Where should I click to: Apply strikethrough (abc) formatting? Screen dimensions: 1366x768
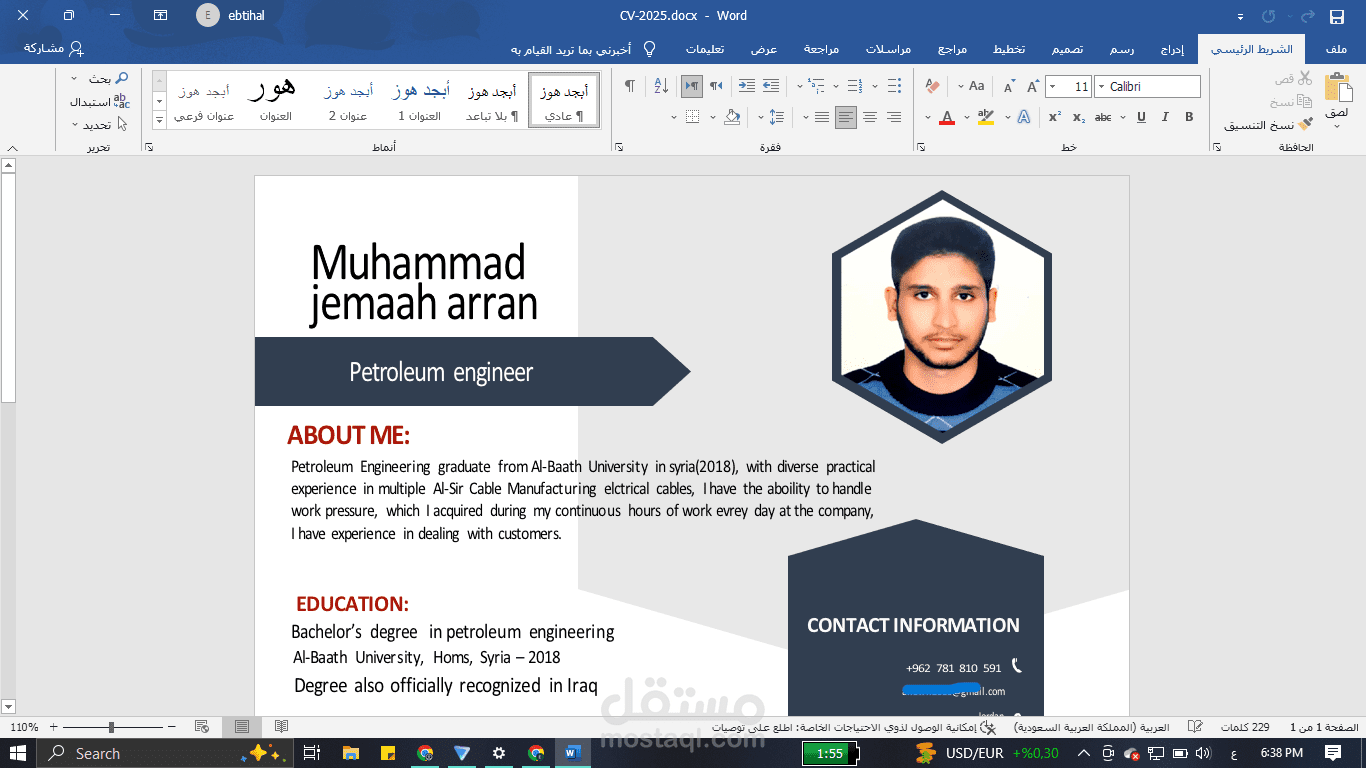pos(1103,117)
